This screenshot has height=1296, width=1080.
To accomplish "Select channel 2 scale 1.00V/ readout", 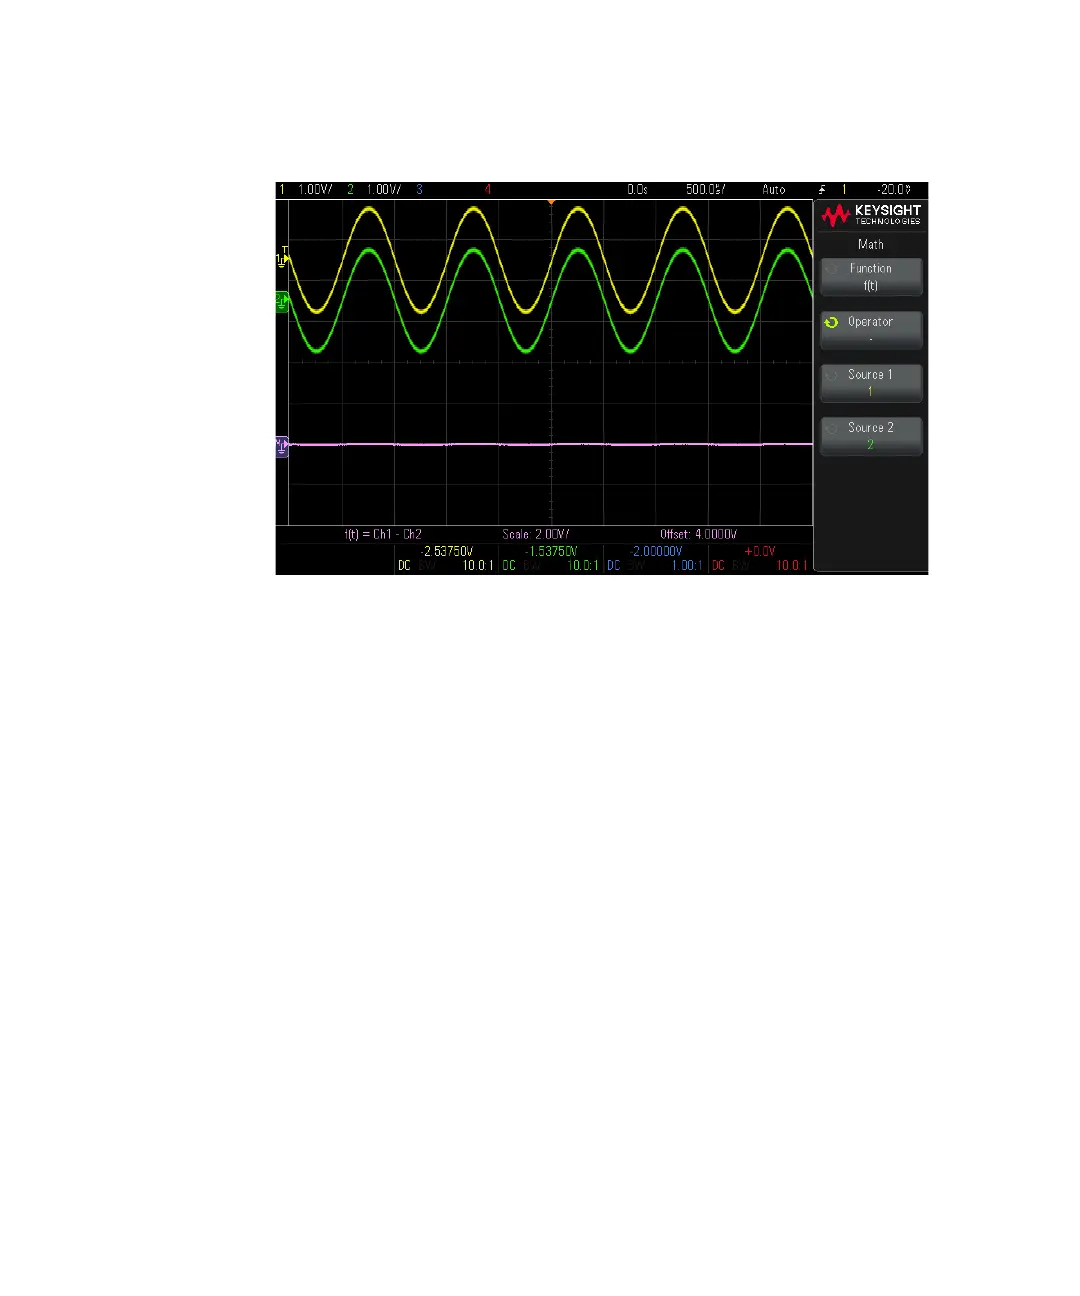I will click(x=383, y=189).
